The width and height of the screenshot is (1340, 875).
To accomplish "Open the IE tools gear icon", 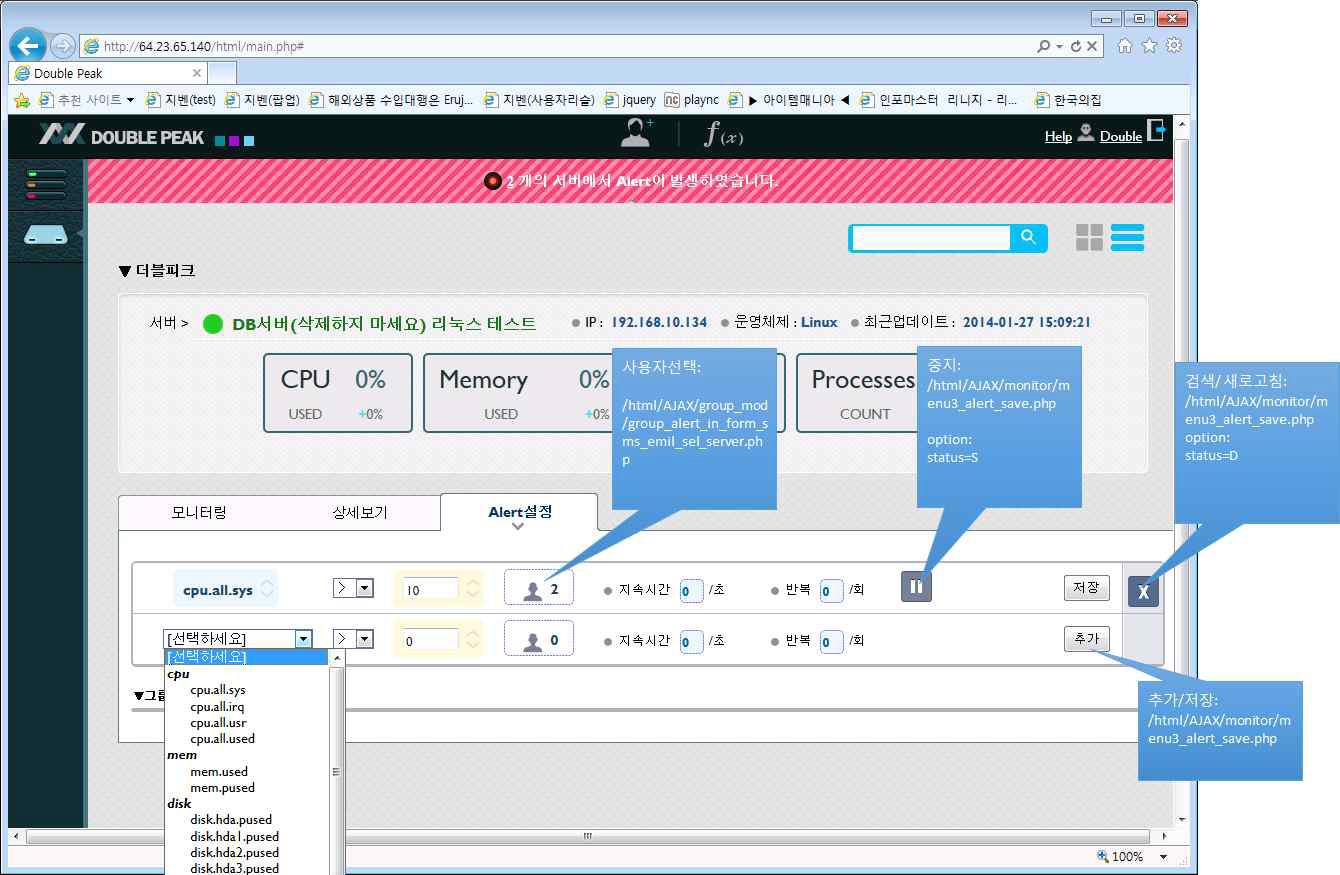I will tap(1174, 45).
